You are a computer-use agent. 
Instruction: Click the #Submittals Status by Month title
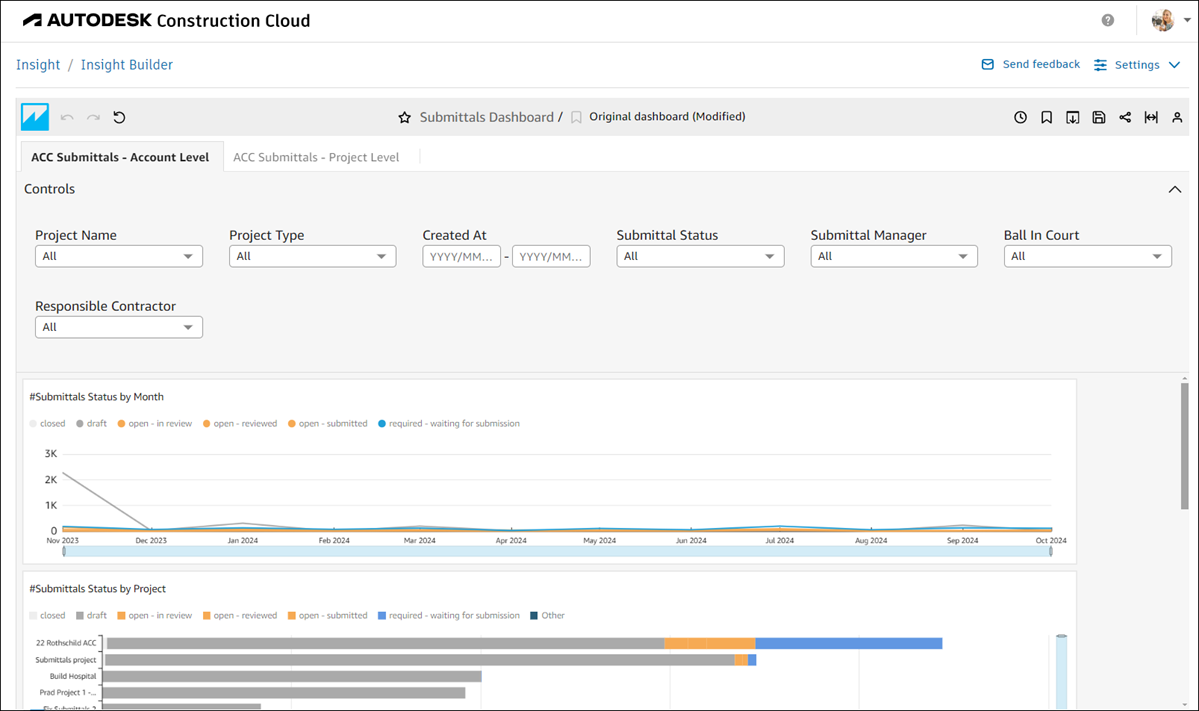(x=96, y=397)
